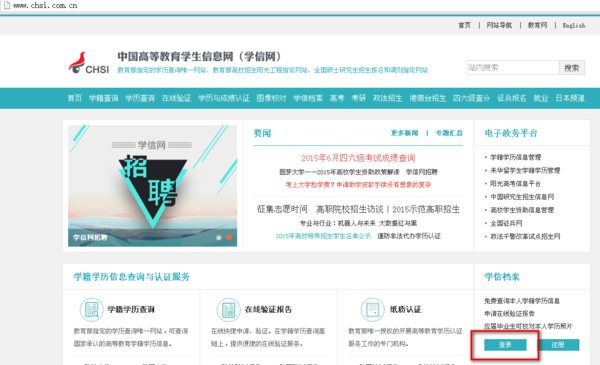Open the 考研 navigation item

click(359, 98)
